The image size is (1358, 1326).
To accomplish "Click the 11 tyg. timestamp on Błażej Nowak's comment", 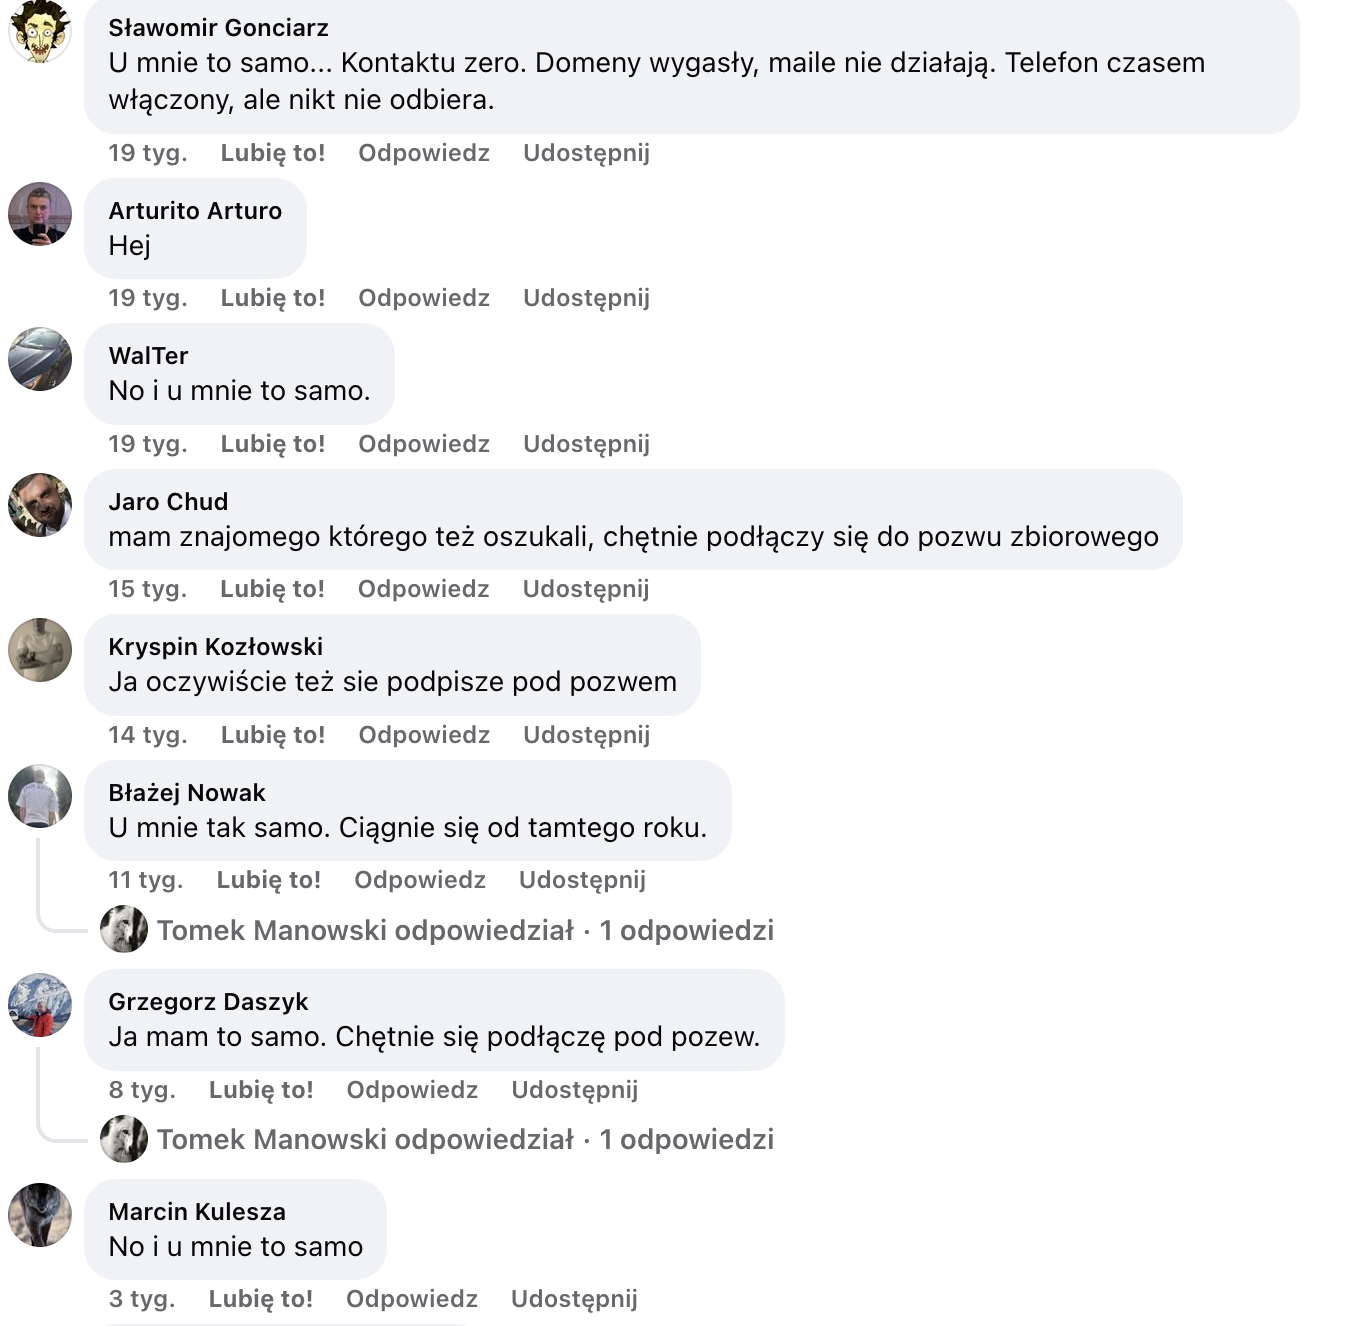I will pos(146,880).
